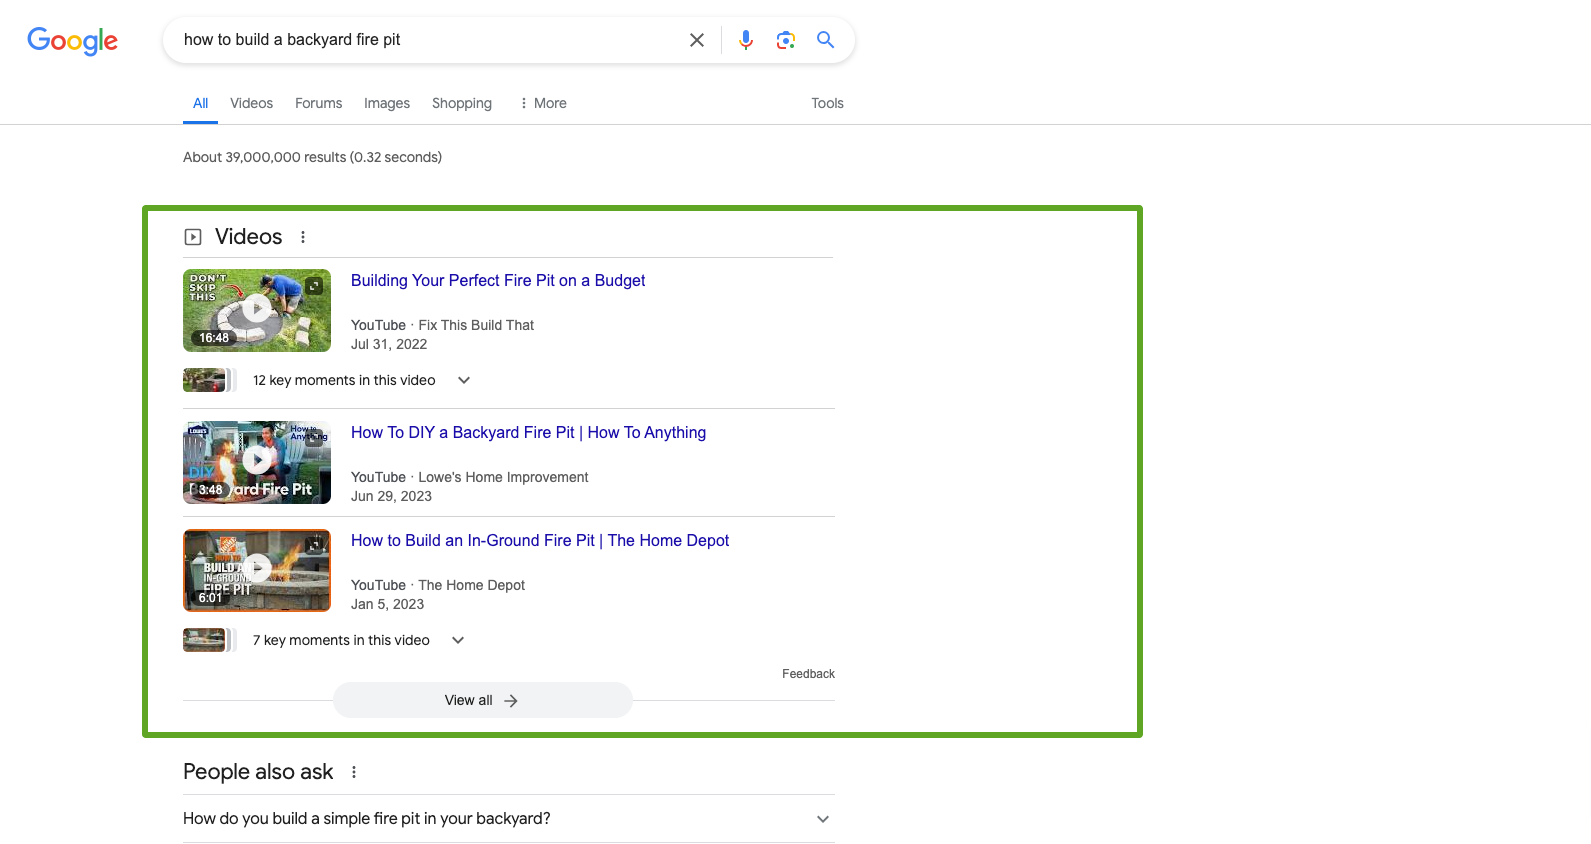This screenshot has height=844, width=1591.
Task: Expand How do you build a simple fire pit question
Action: [x=508, y=819]
